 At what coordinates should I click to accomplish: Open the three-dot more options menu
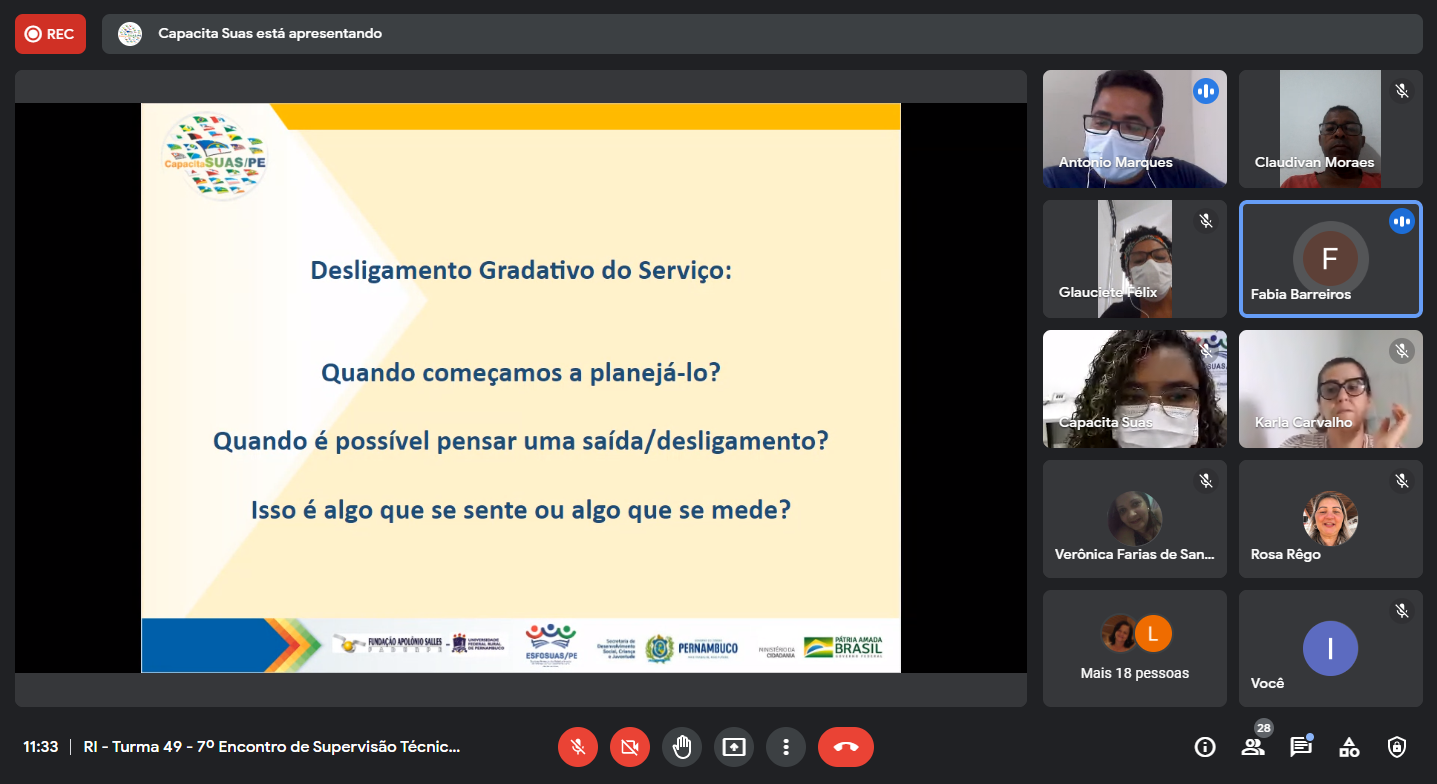pos(786,747)
